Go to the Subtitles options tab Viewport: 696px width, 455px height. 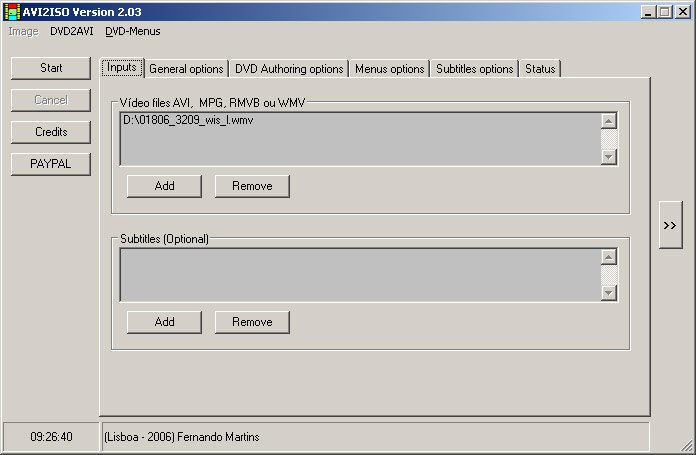tap(474, 69)
